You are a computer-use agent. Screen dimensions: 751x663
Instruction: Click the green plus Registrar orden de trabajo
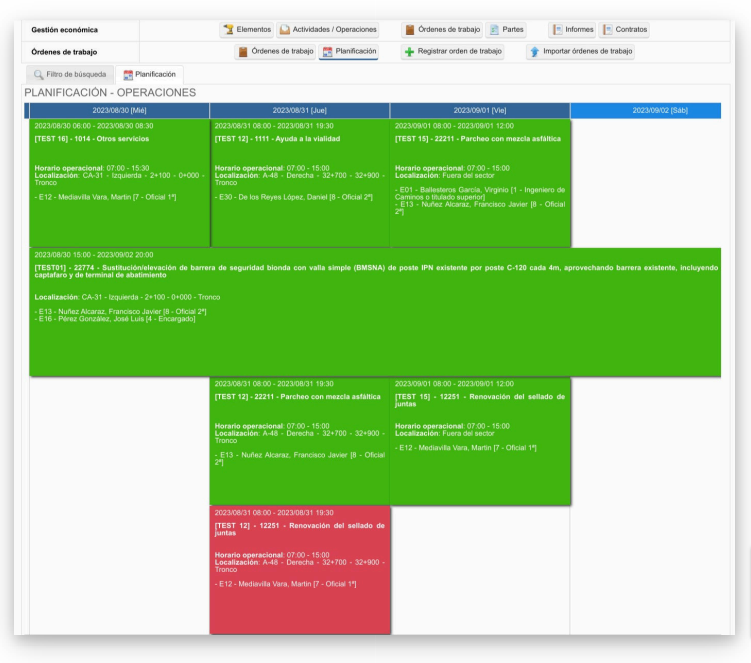coord(452,52)
